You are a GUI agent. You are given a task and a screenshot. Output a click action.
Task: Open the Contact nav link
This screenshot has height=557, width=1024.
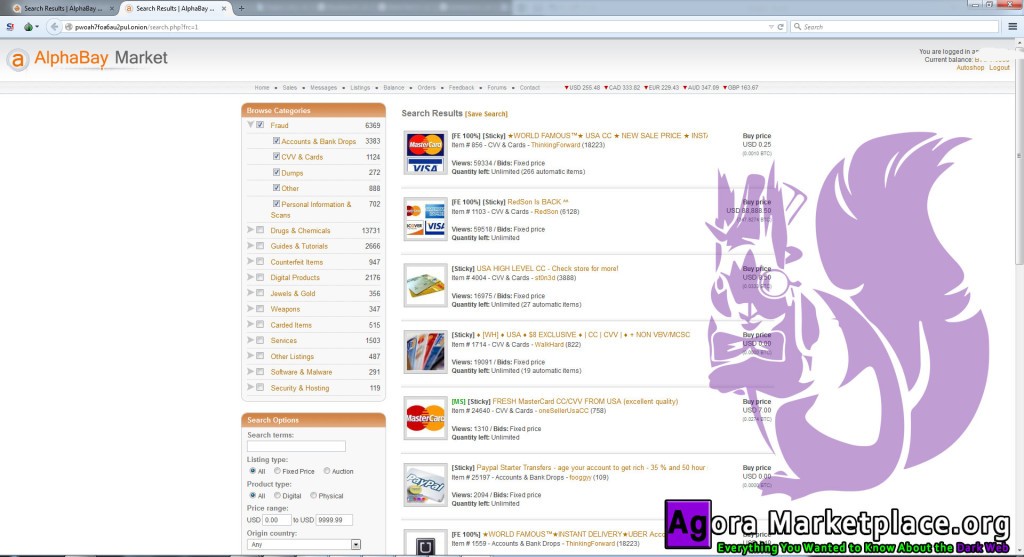[530, 88]
